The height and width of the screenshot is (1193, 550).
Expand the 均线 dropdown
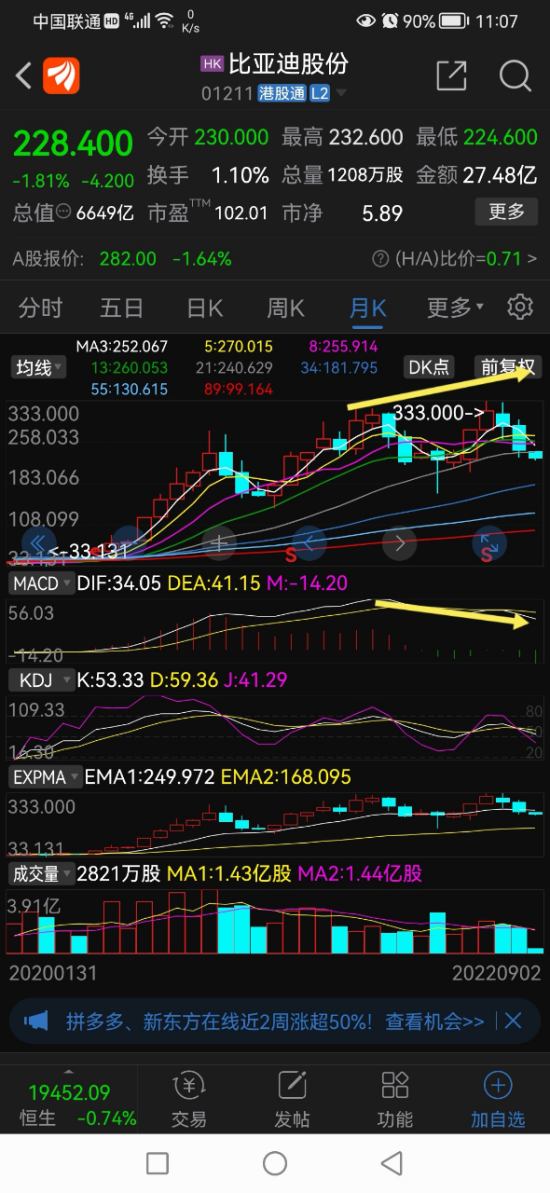pos(38,368)
